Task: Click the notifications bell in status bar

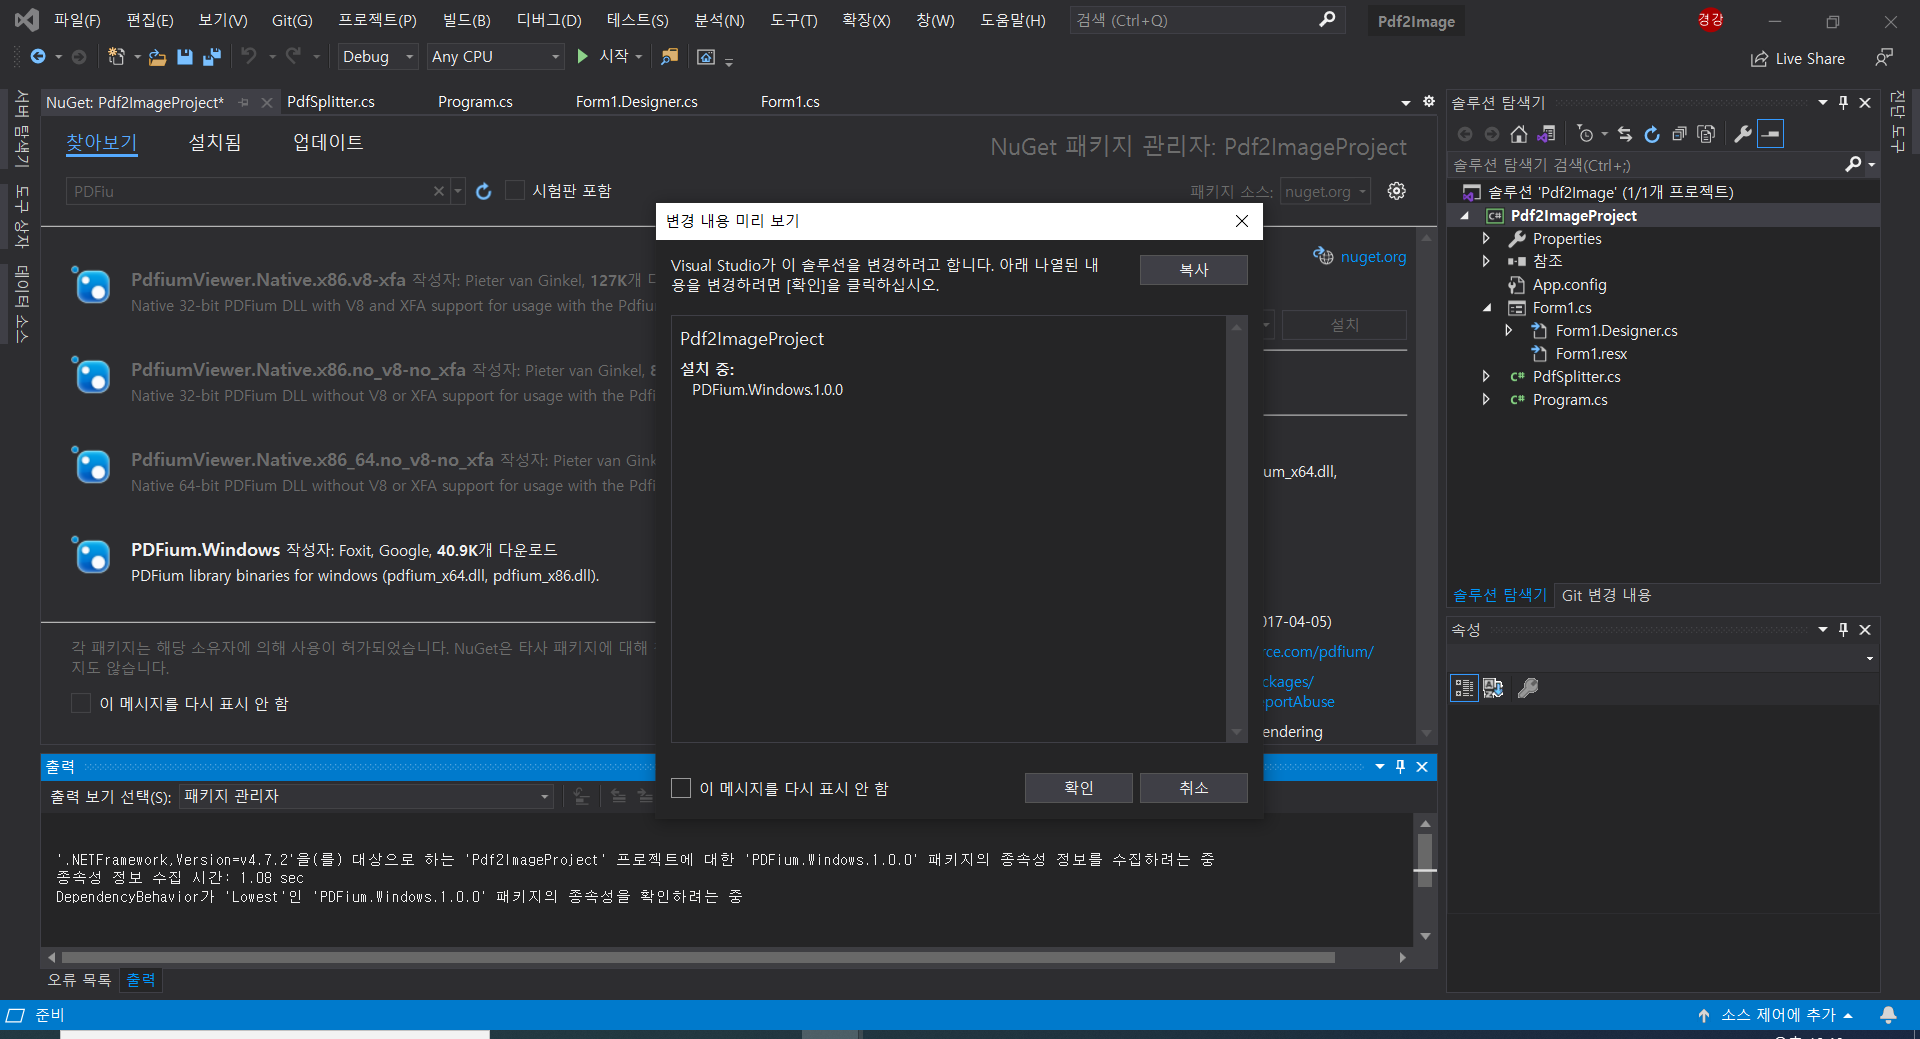Action: point(1888,1015)
